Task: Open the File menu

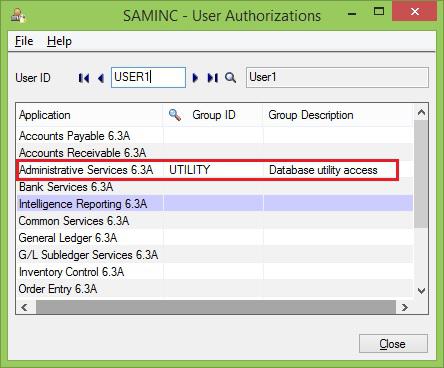Action: [24, 41]
